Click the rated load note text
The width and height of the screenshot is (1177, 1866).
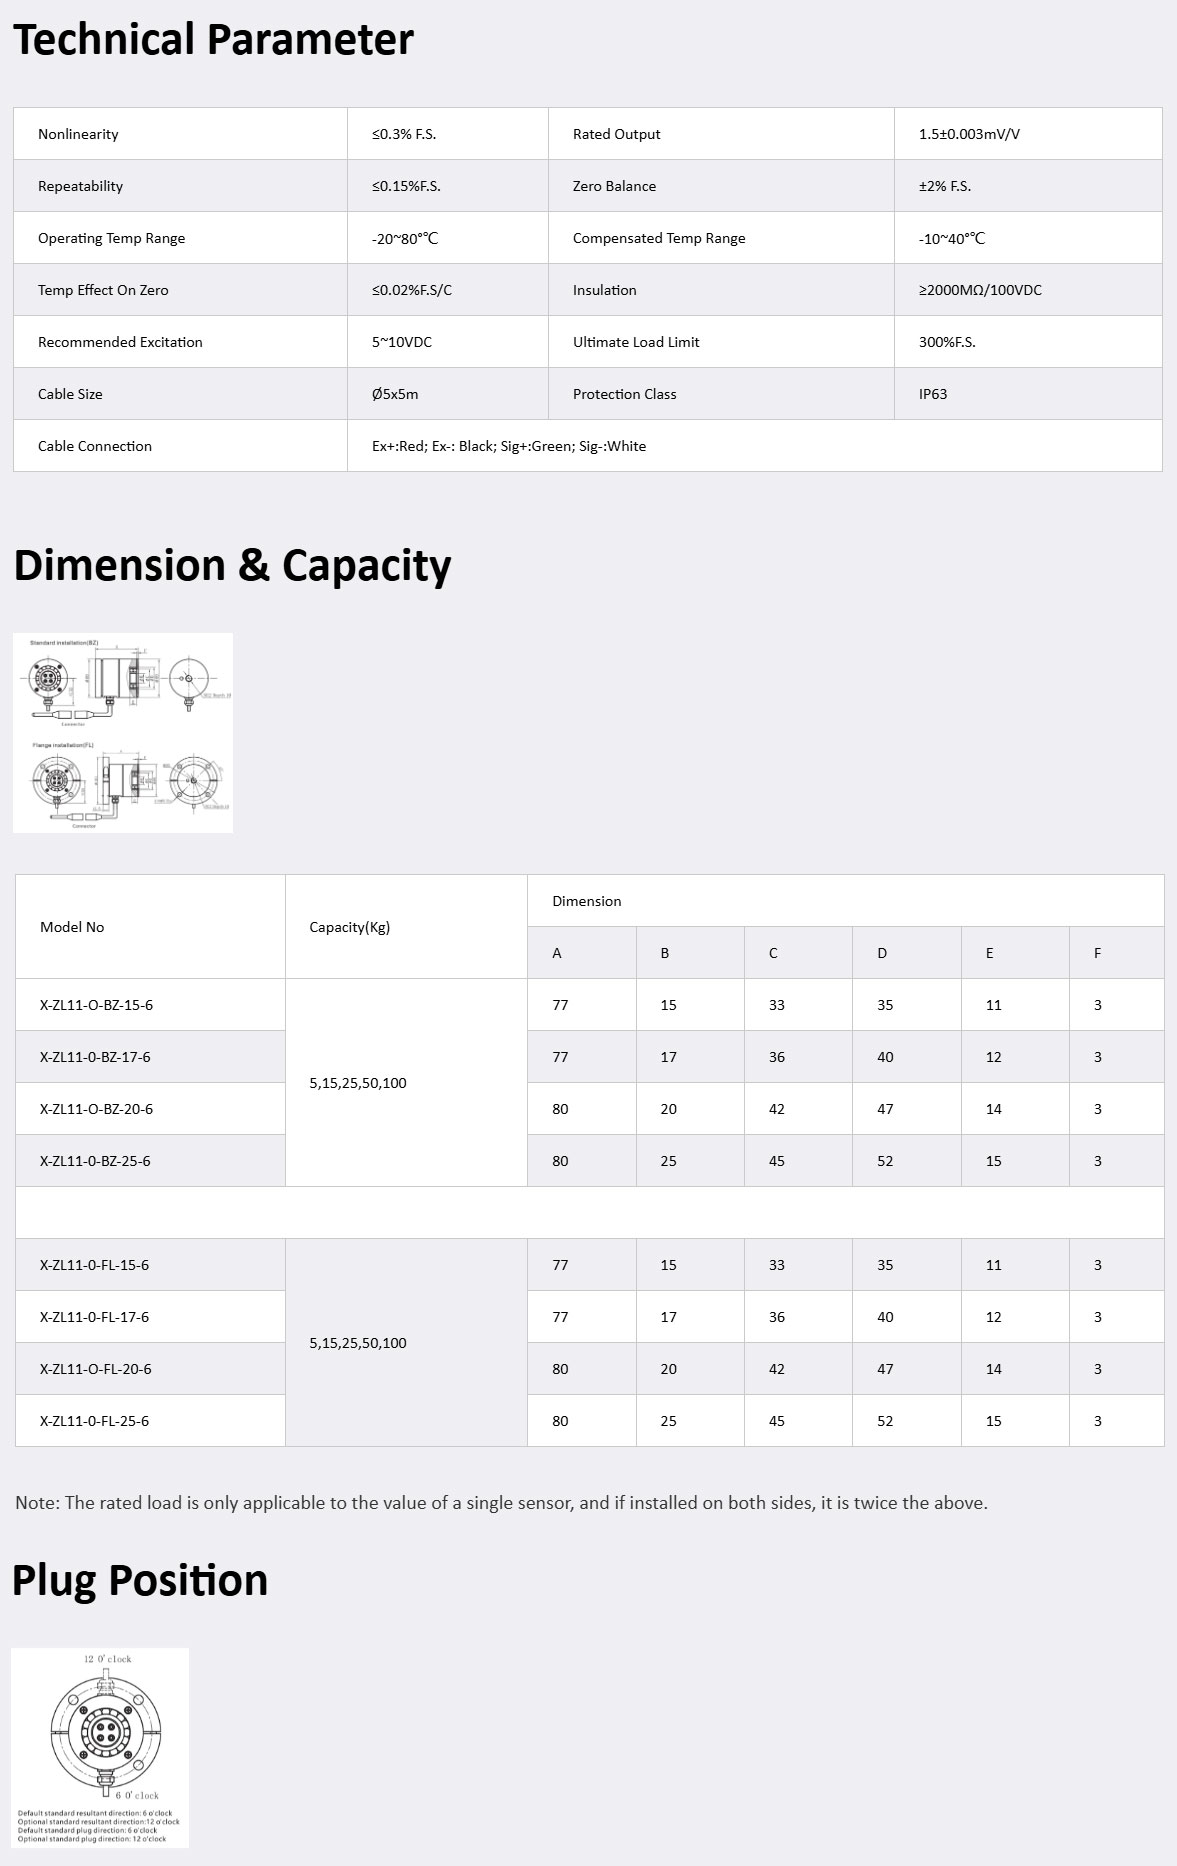pos(501,1503)
